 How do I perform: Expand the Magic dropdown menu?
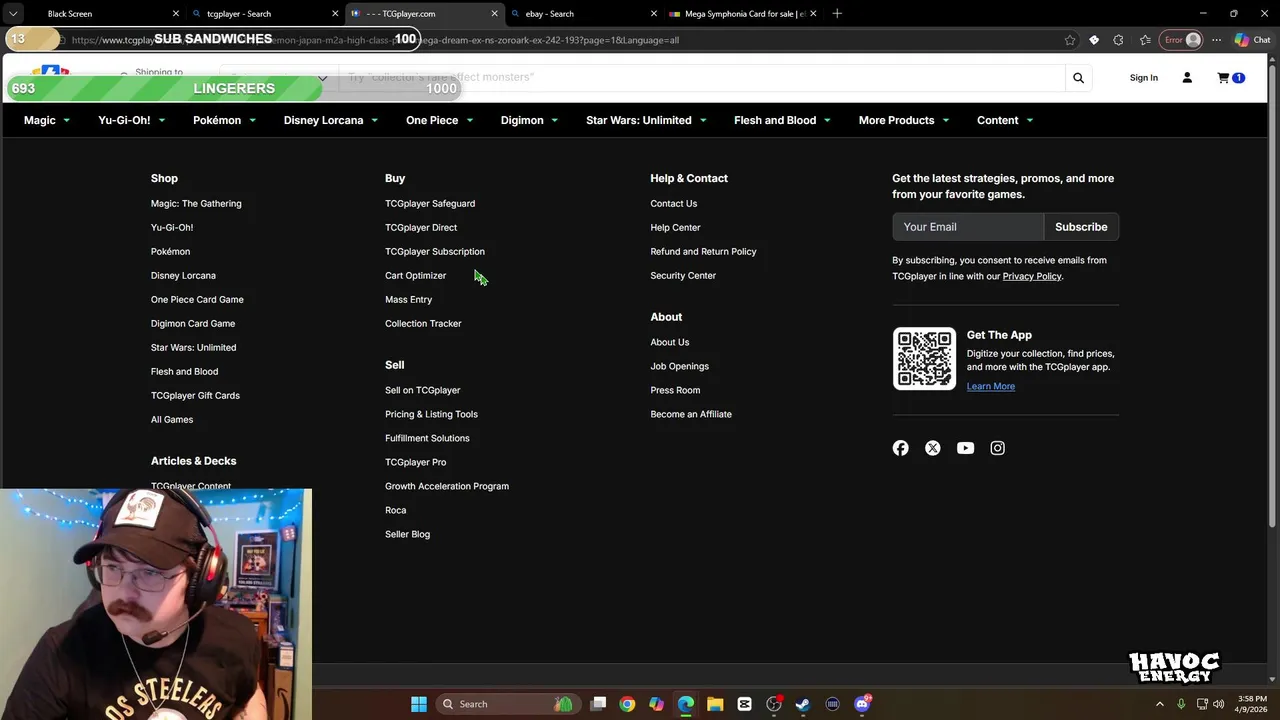[47, 120]
